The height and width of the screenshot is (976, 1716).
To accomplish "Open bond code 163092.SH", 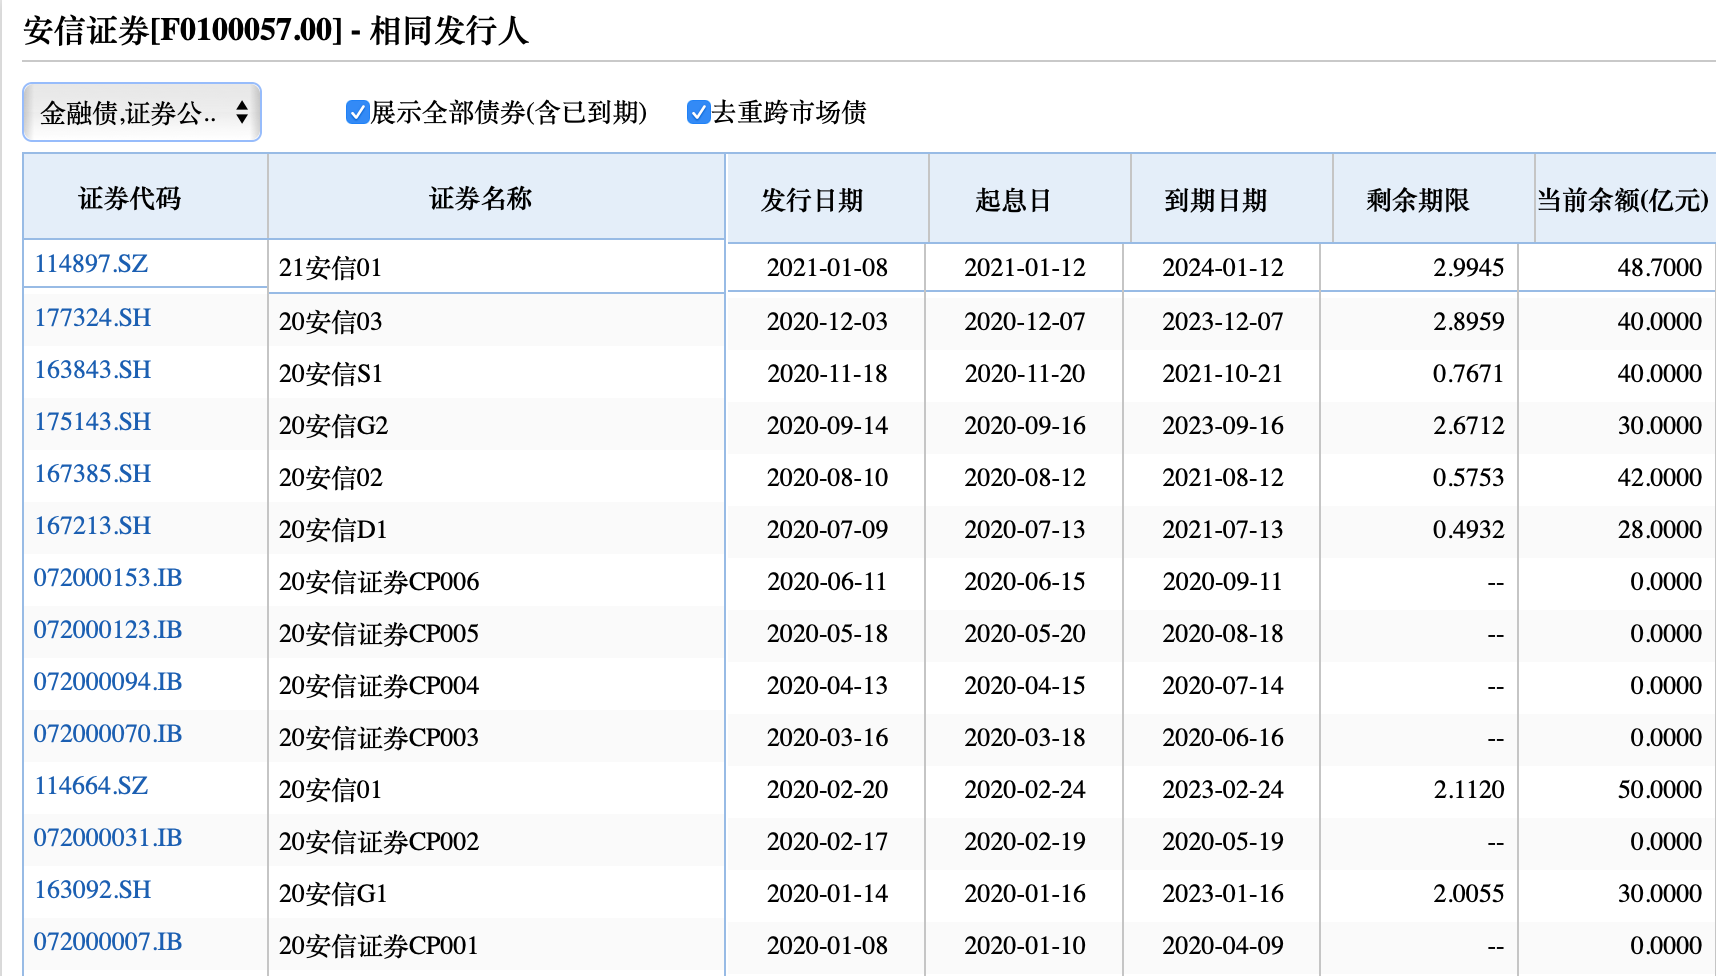I will pyautogui.click(x=93, y=890).
